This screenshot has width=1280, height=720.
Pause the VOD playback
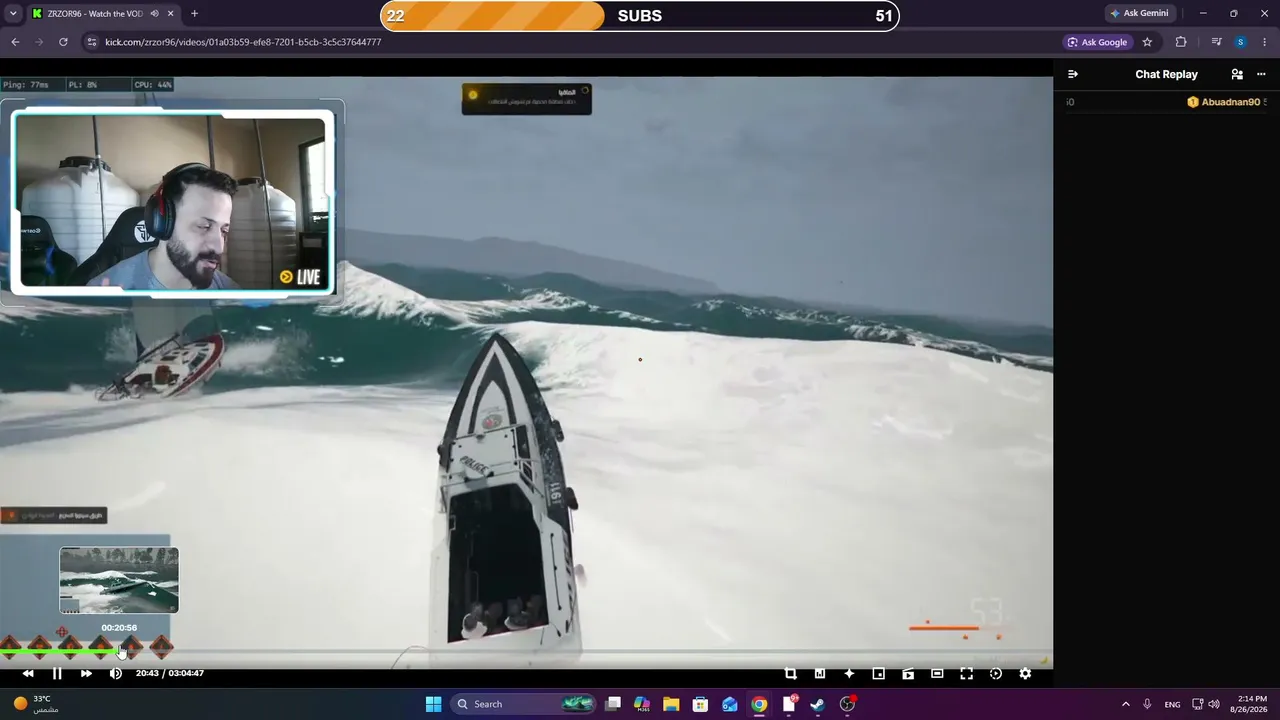tap(57, 673)
